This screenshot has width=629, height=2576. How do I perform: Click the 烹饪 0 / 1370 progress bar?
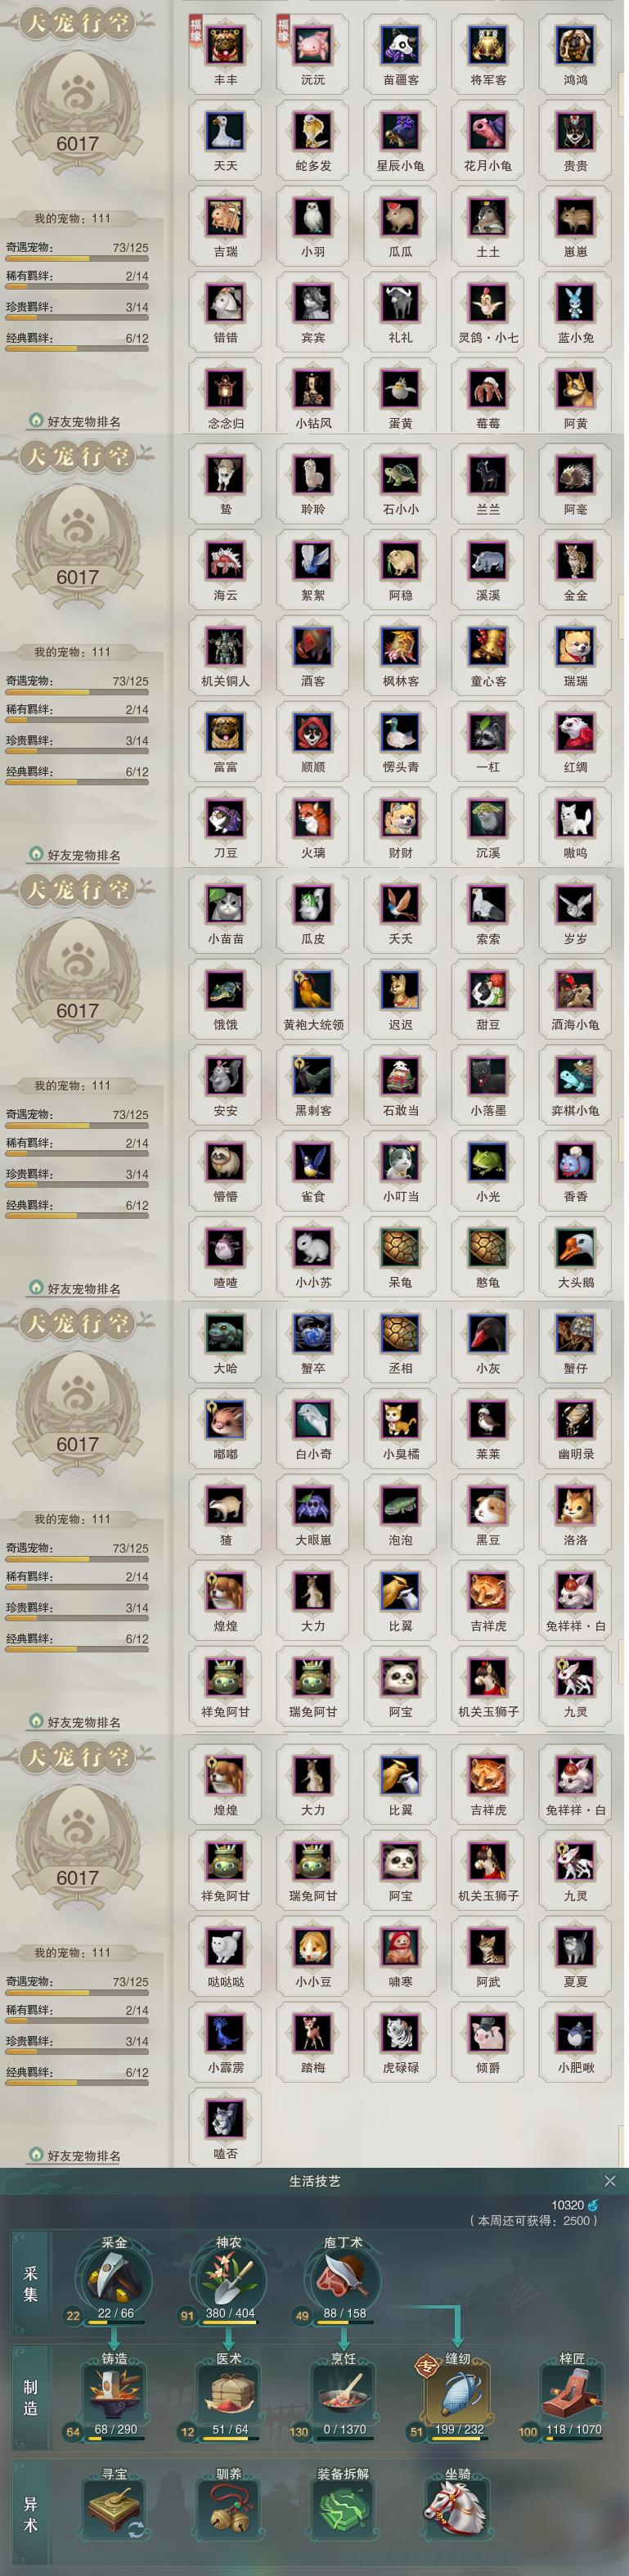click(x=343, y=2430)
